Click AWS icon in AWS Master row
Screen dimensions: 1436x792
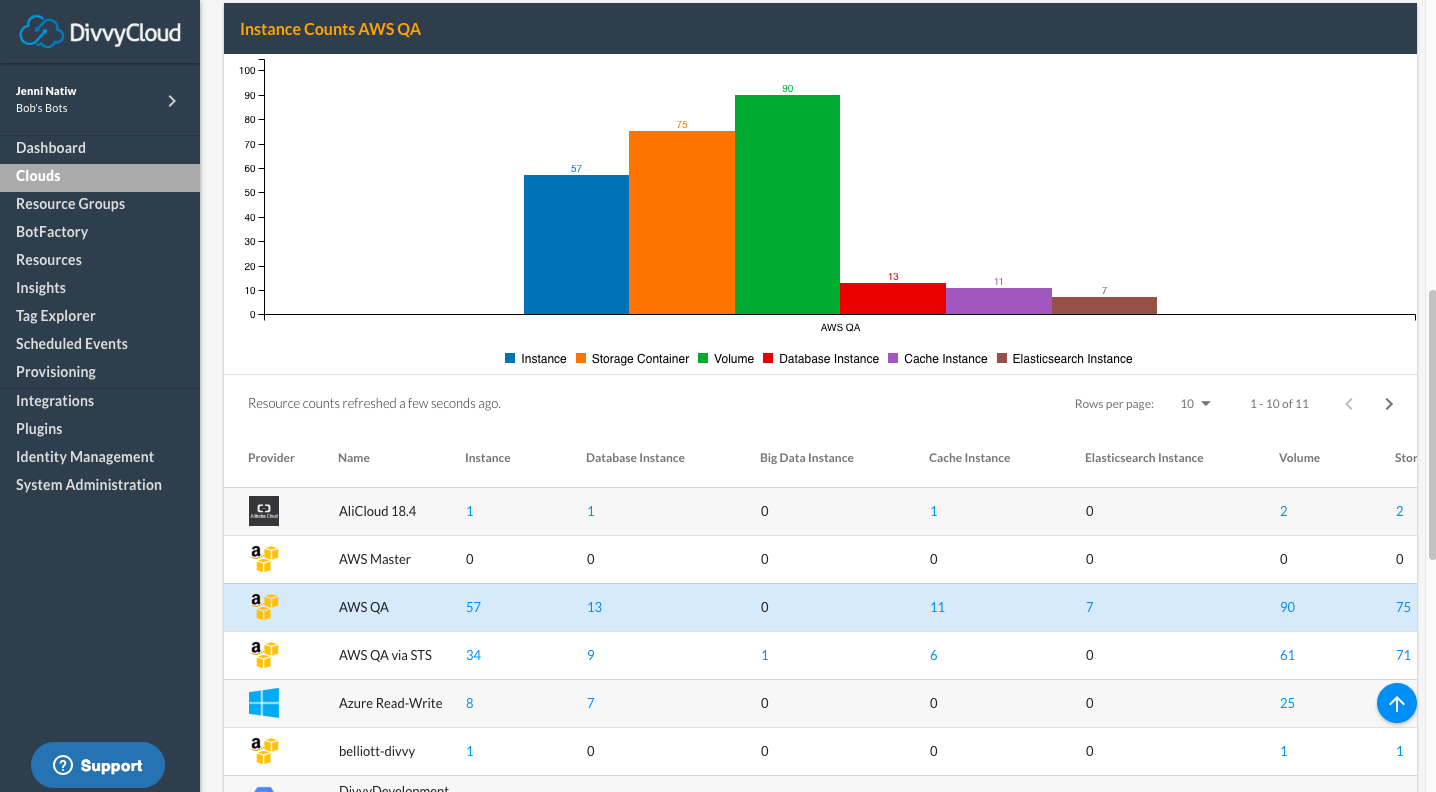pyautogui.click(x=264, y=559)
